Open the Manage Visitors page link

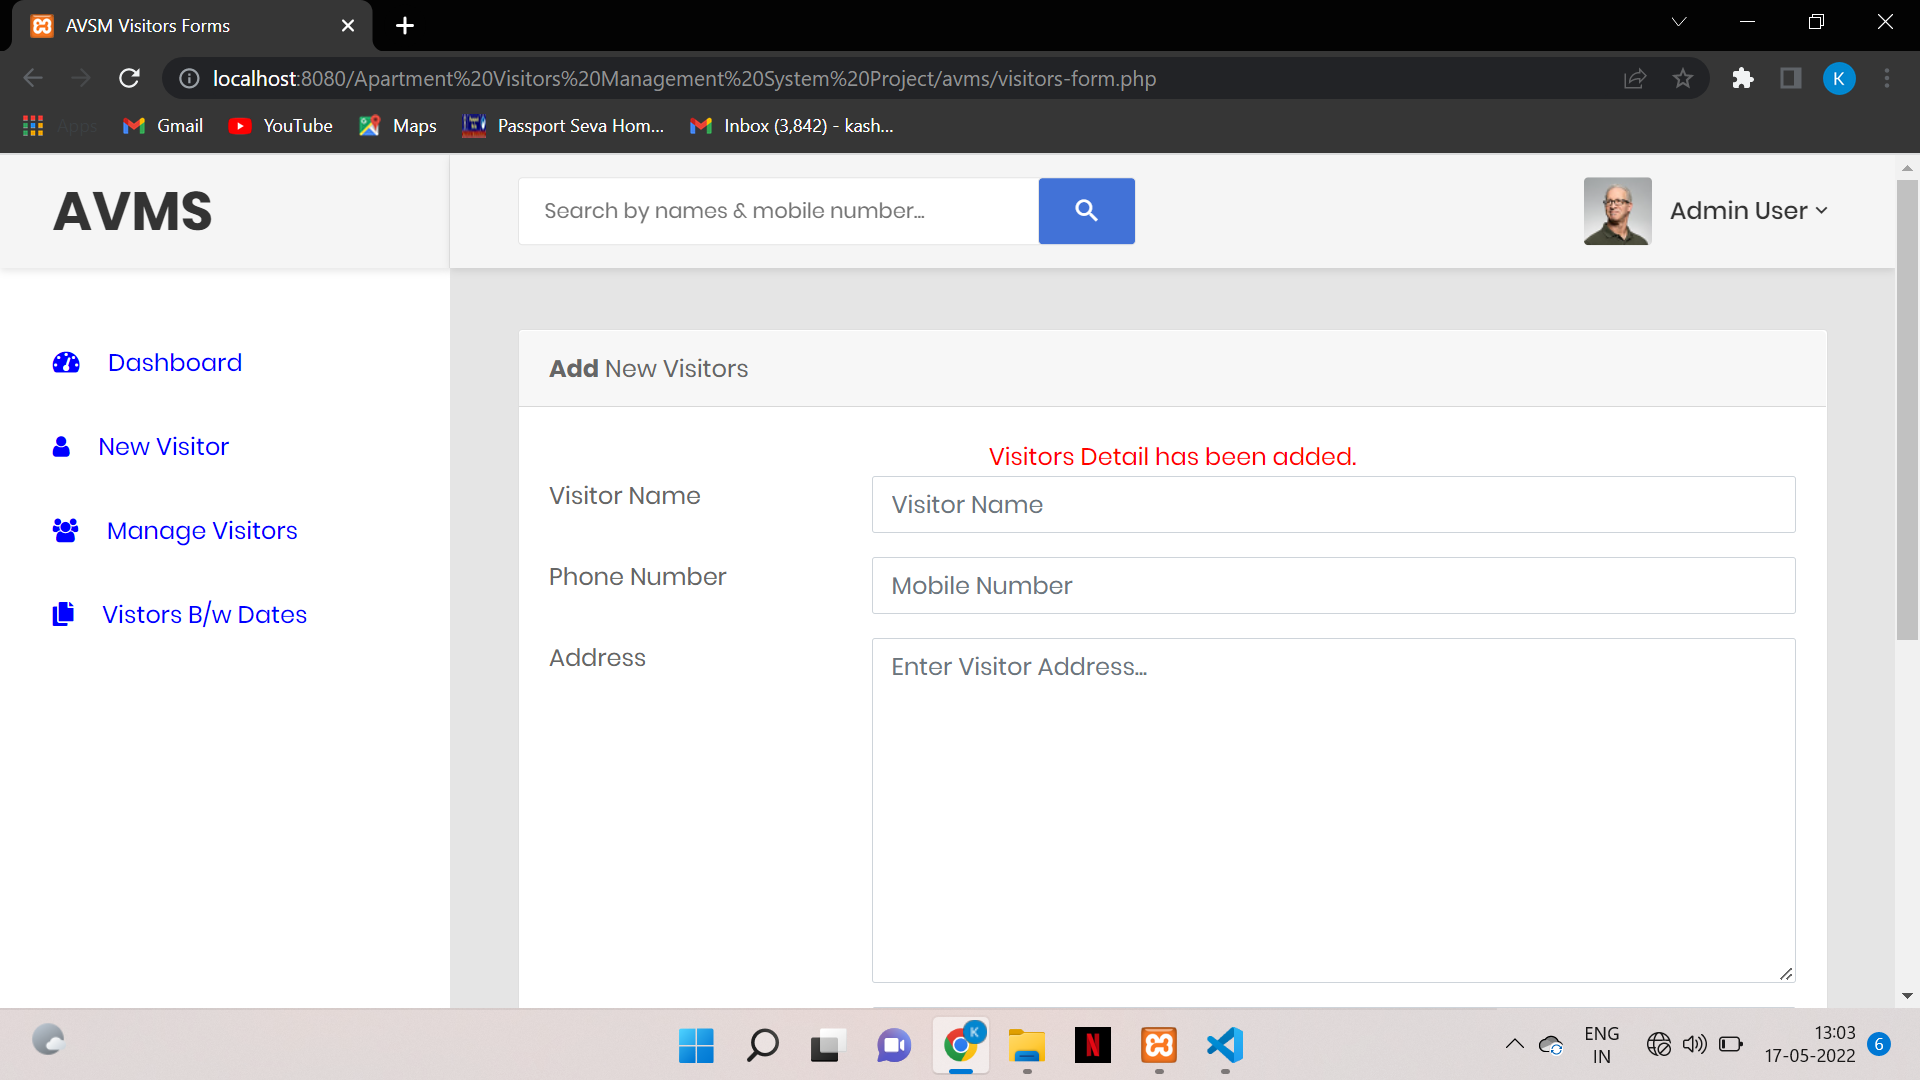(x=202, y=530)
